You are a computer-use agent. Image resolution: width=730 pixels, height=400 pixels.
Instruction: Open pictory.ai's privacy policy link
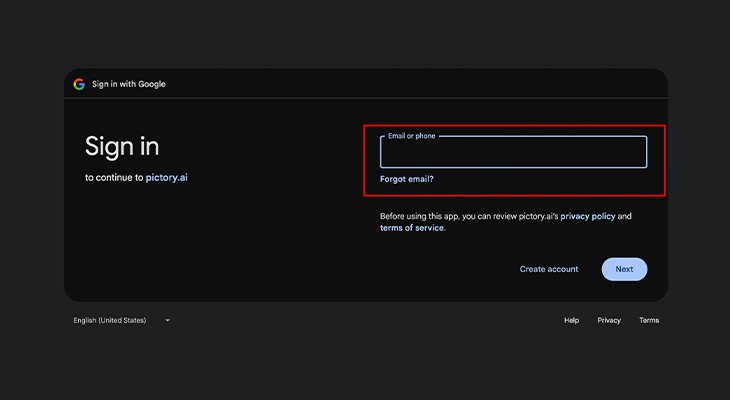coord(594,216)
